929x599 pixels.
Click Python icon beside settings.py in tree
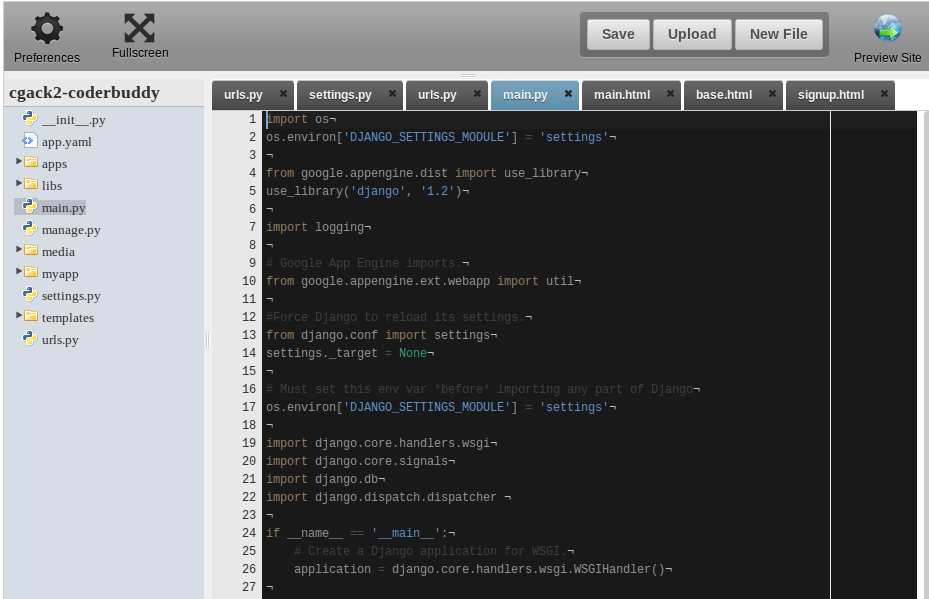(x=30, y=294)
